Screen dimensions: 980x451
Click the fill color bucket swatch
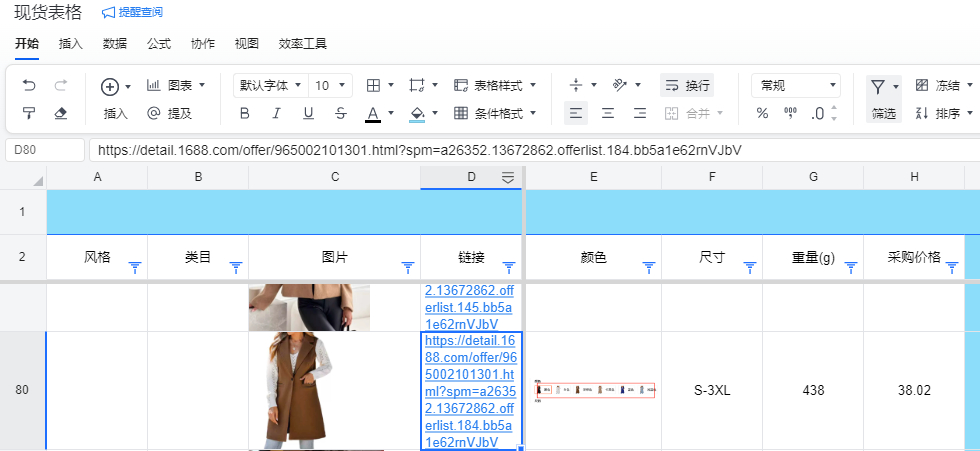(417, 113)
